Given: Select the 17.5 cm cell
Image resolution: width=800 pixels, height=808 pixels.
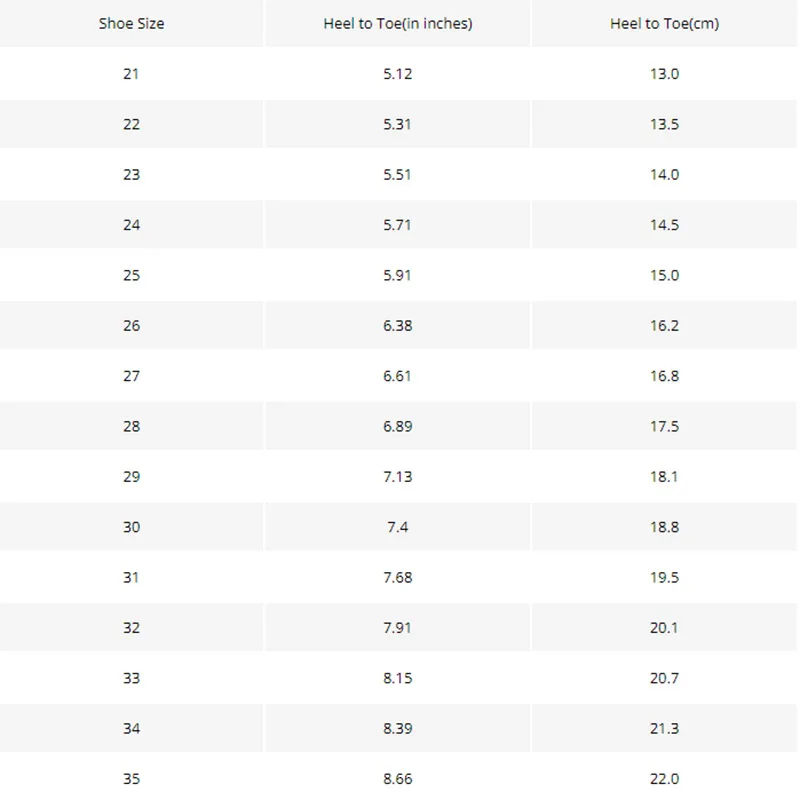Looking at the screenshot, I should (x=664, y=426).
